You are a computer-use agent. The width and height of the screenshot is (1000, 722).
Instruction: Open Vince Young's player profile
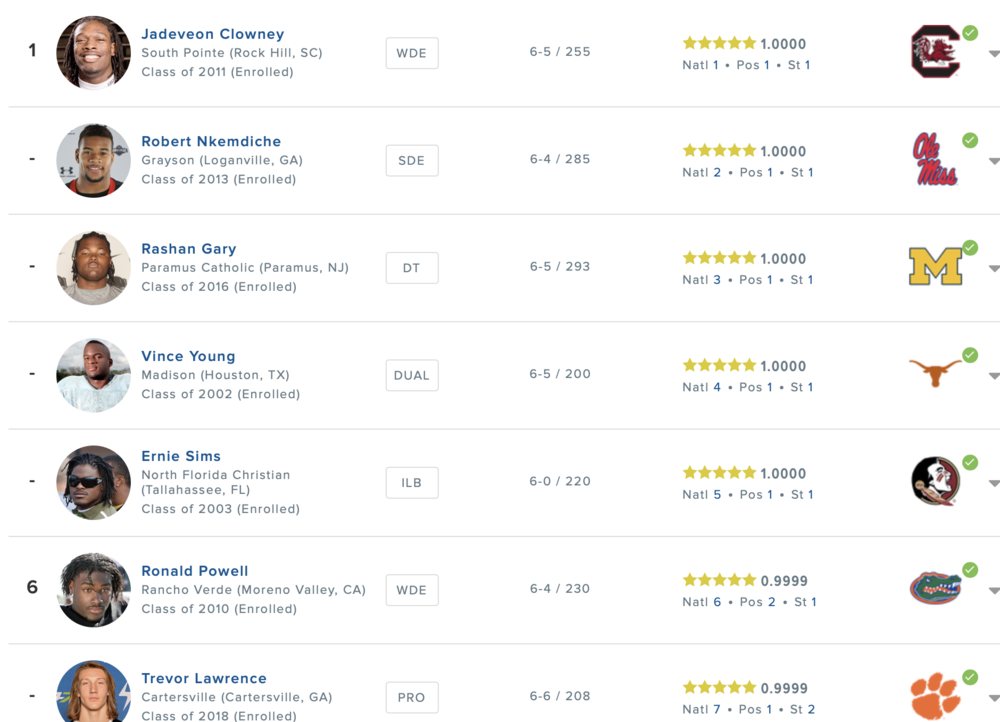[188, 356]
